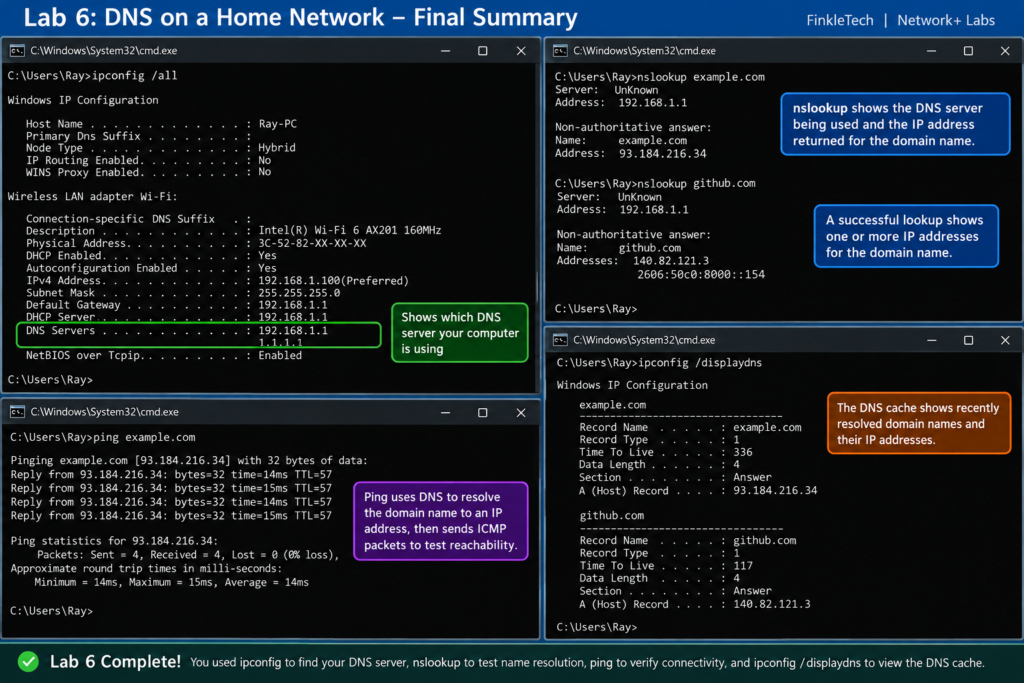The width and height of the screenshot is (1024, 683).
Task: Click the 'ipconfig /all' command line
Action: pyautogui.click(x=92, y=76)
